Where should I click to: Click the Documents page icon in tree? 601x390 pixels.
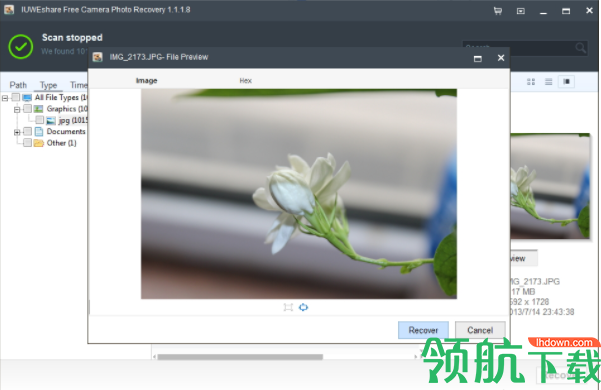coord(39,132)
